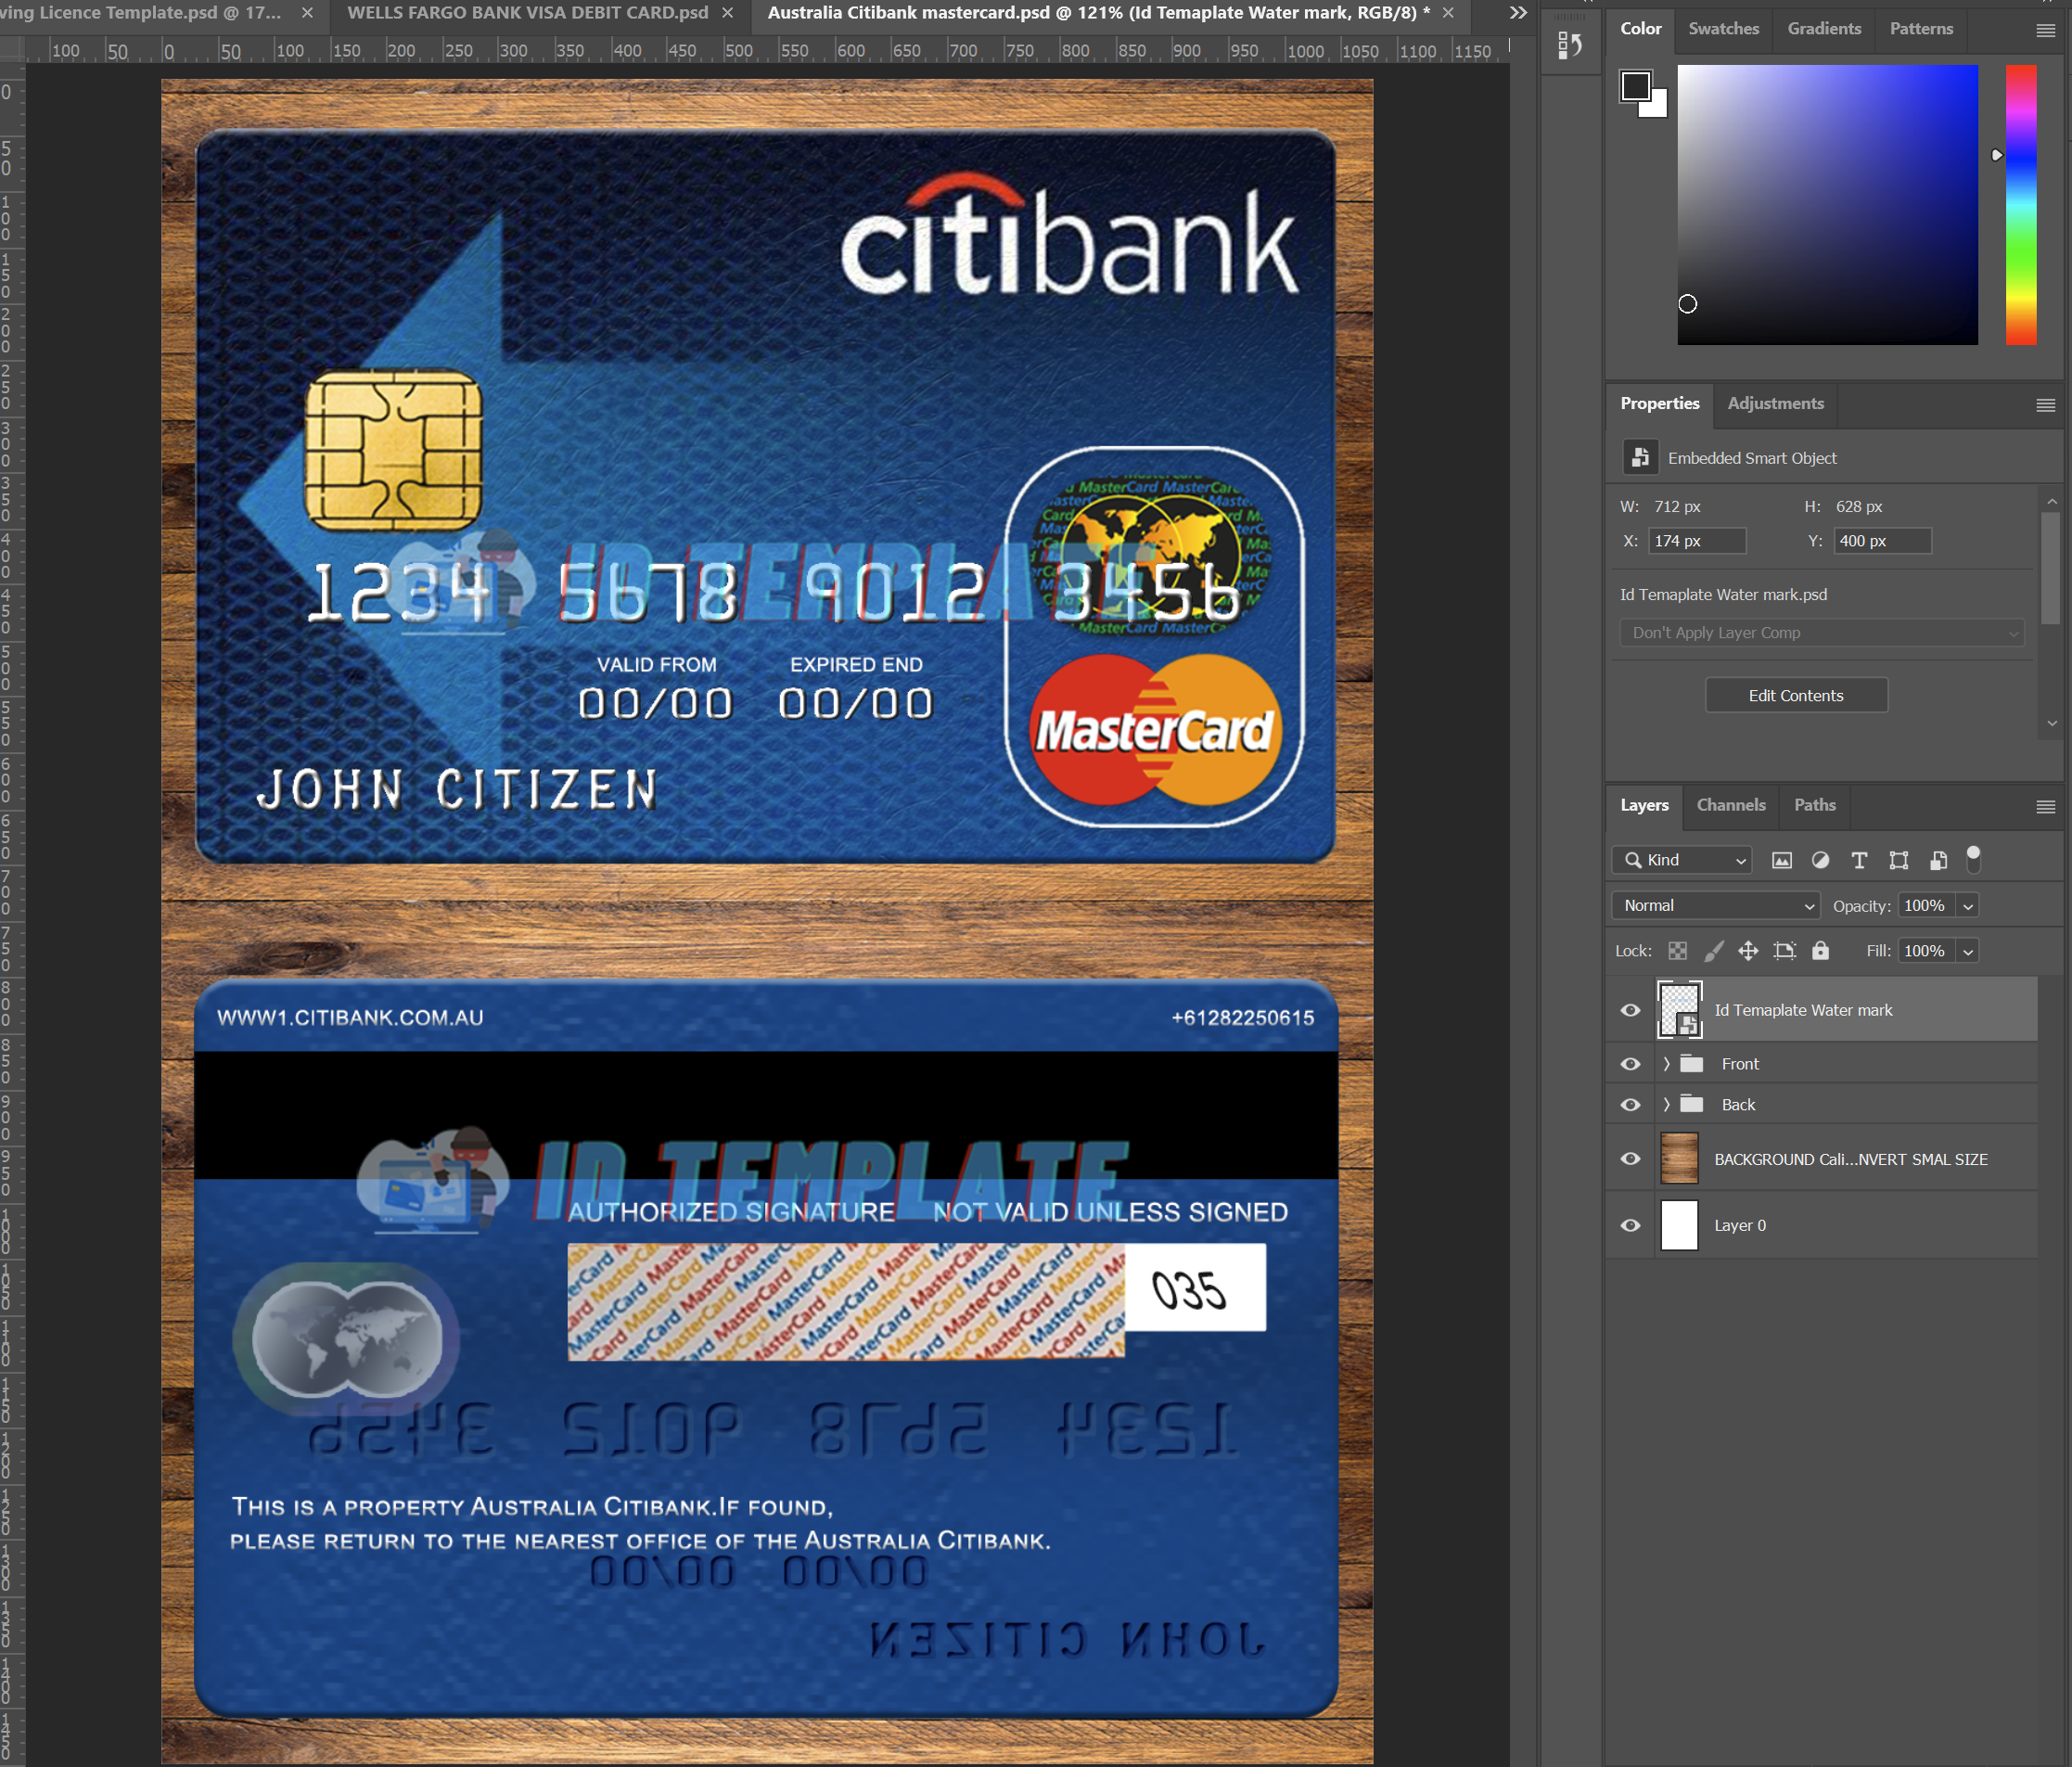
Task: Click the hue slider strip
Action: pyautogui.click(x=2021, y=205)
